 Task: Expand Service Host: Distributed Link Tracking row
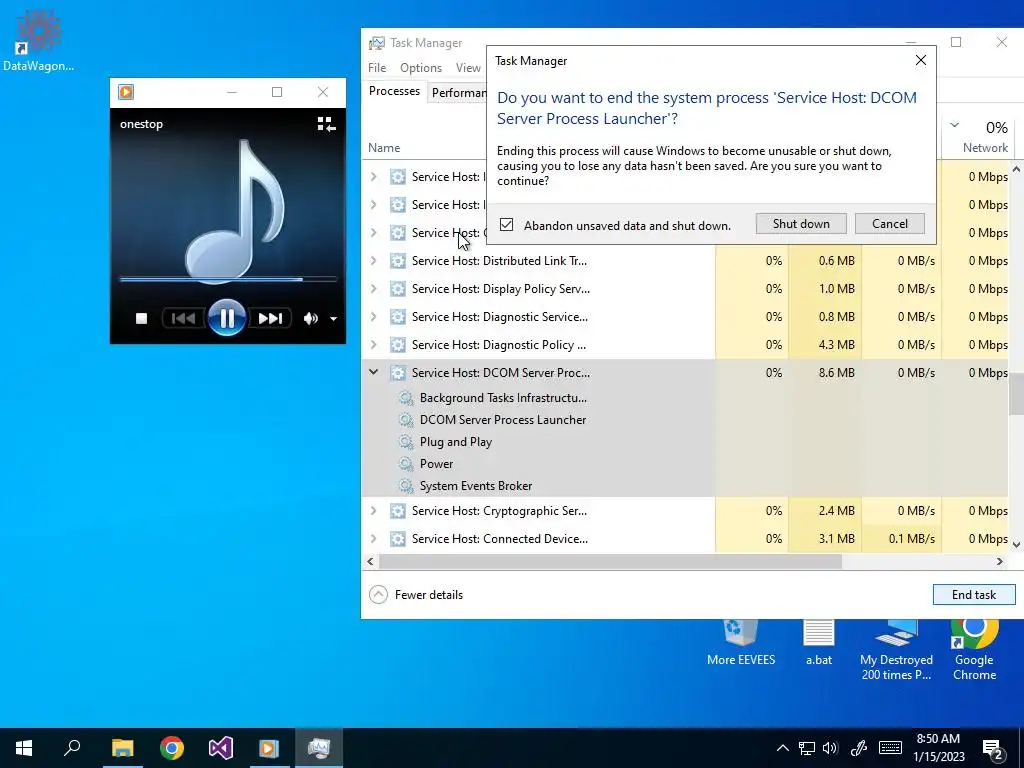(374, 261)
